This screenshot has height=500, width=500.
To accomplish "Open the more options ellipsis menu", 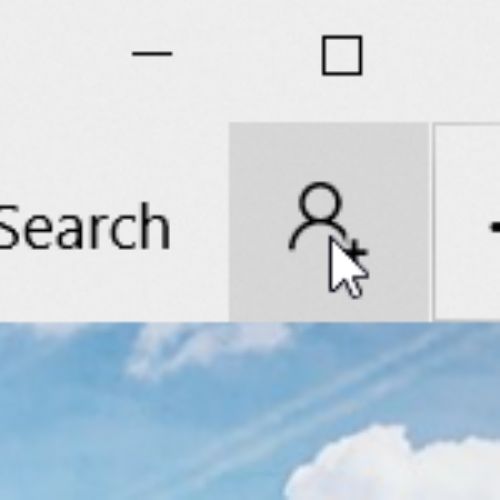I will point(495,228).
